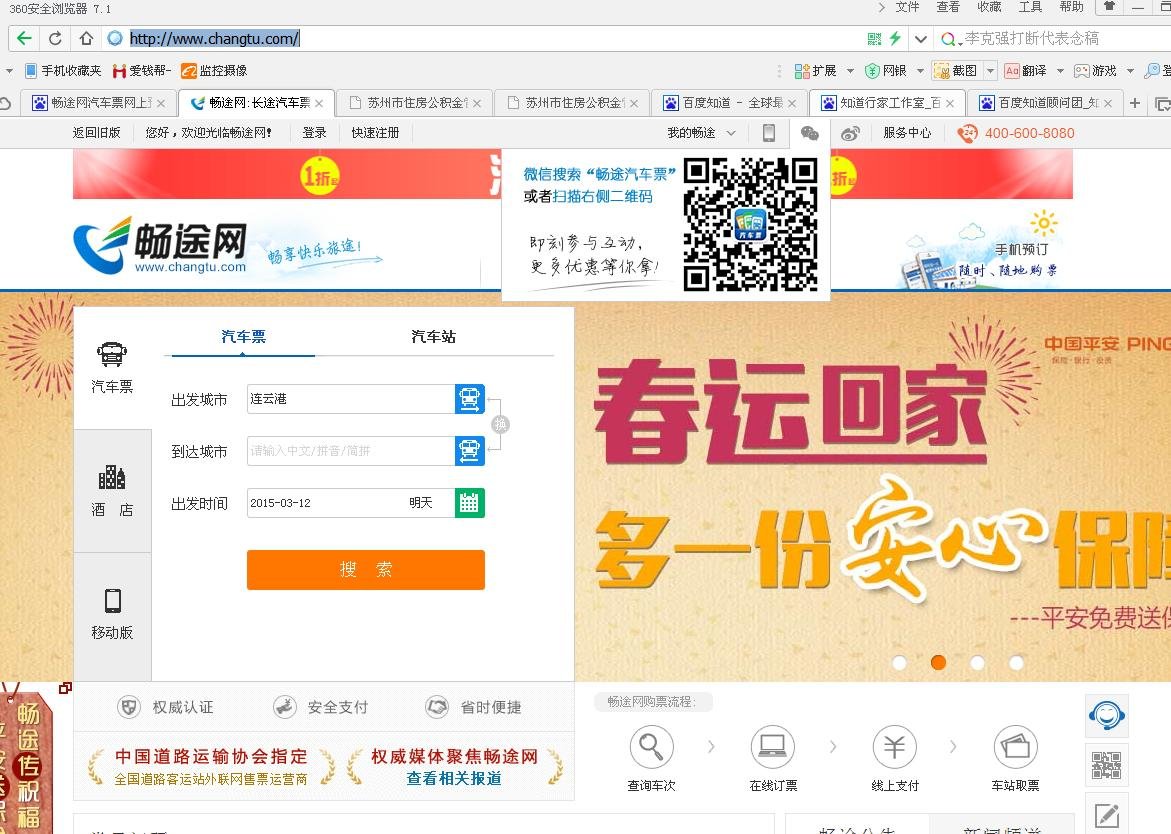This screenshot has height=834, width=1171.
Task: Open the WeChat icon in top navigation
Action: click(x=810, y=133)
